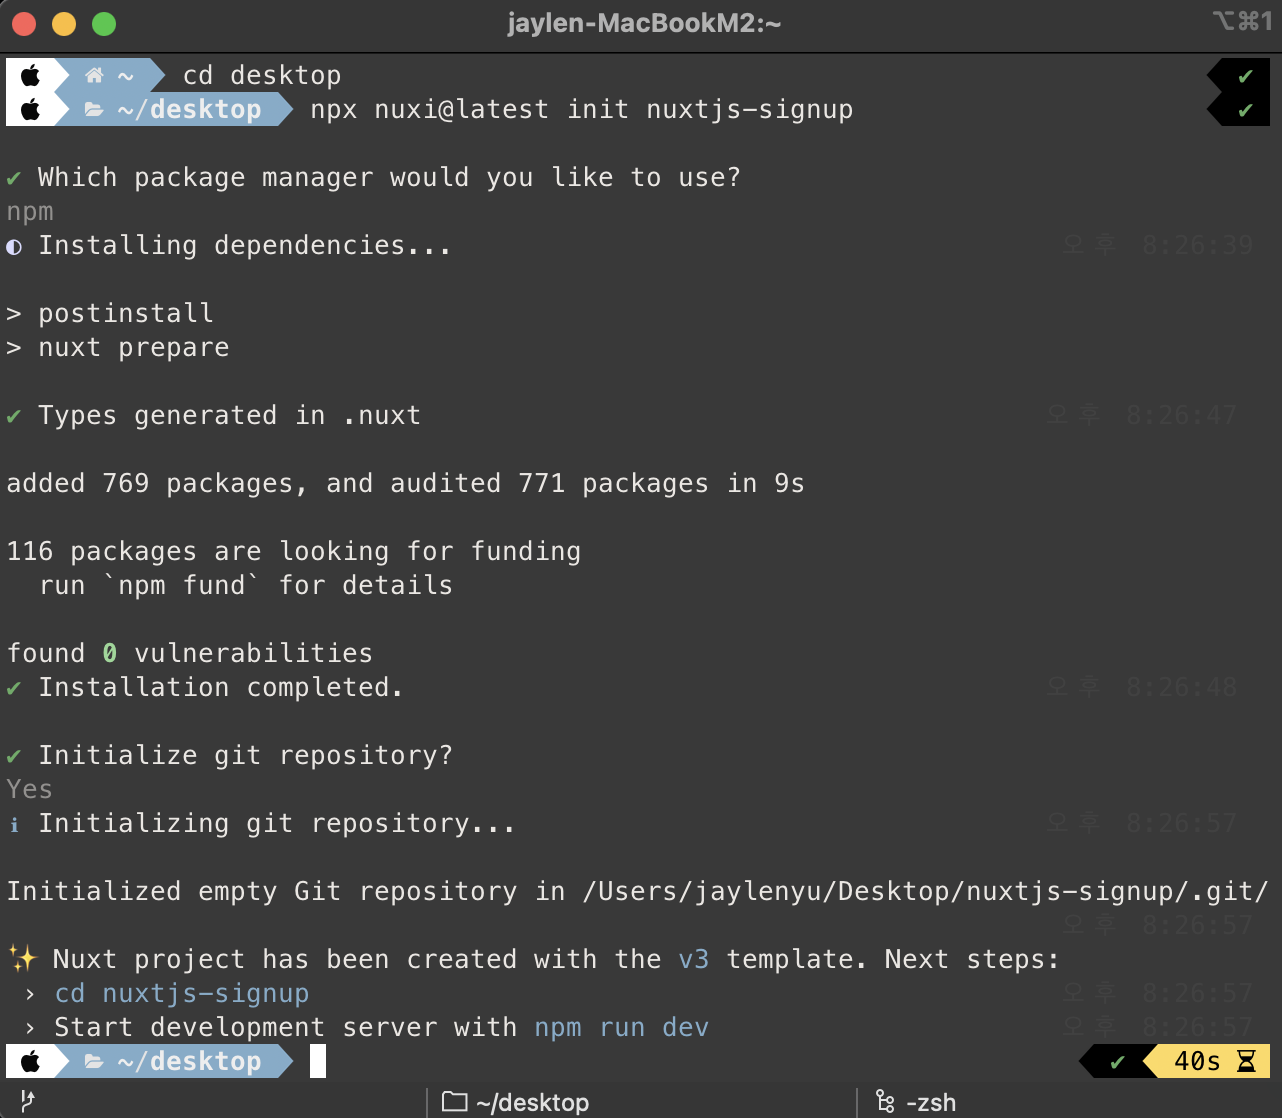
Task: Click the -zsh label in status bar
Action: click(930, 1103)
